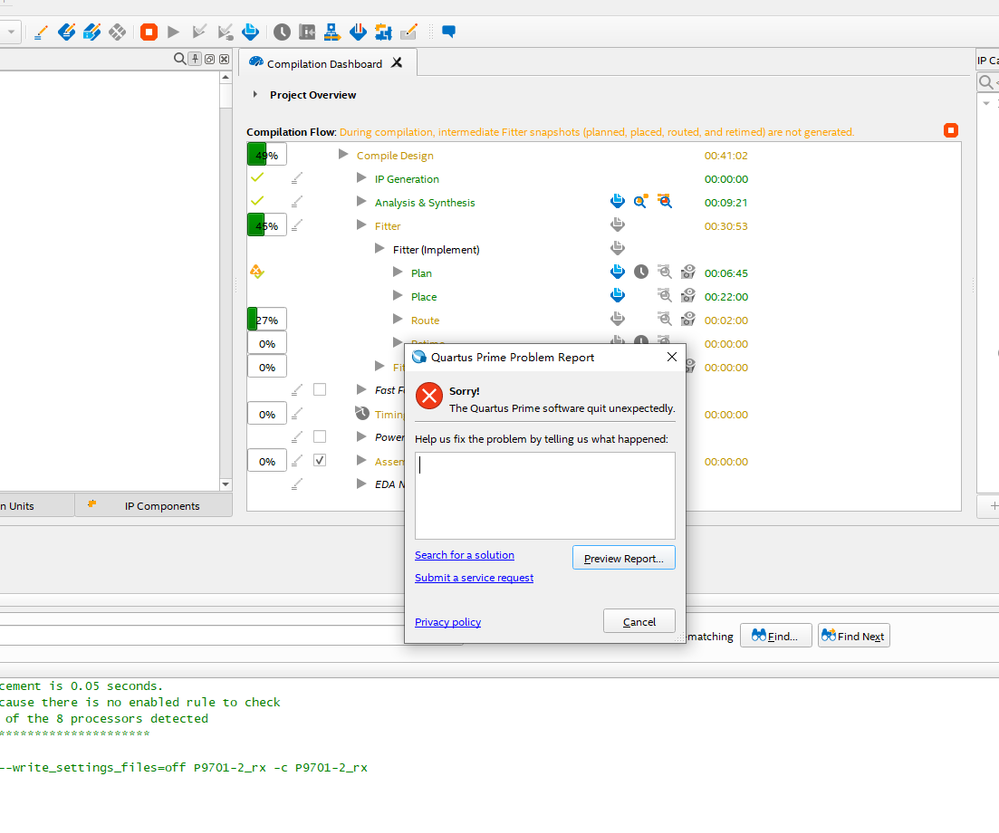Toggle the Power Analysis stage checkbox
This screenshot has height=833, width=999.
click(320, 437)
